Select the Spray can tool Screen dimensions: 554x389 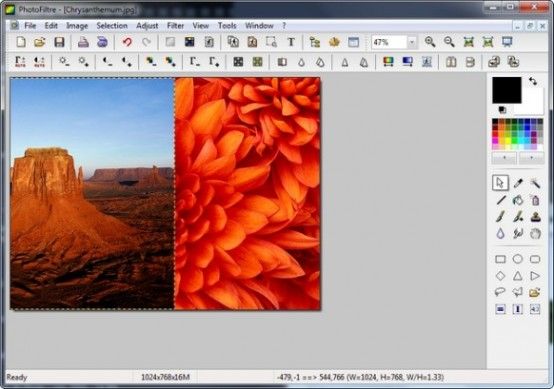point(535,200)
